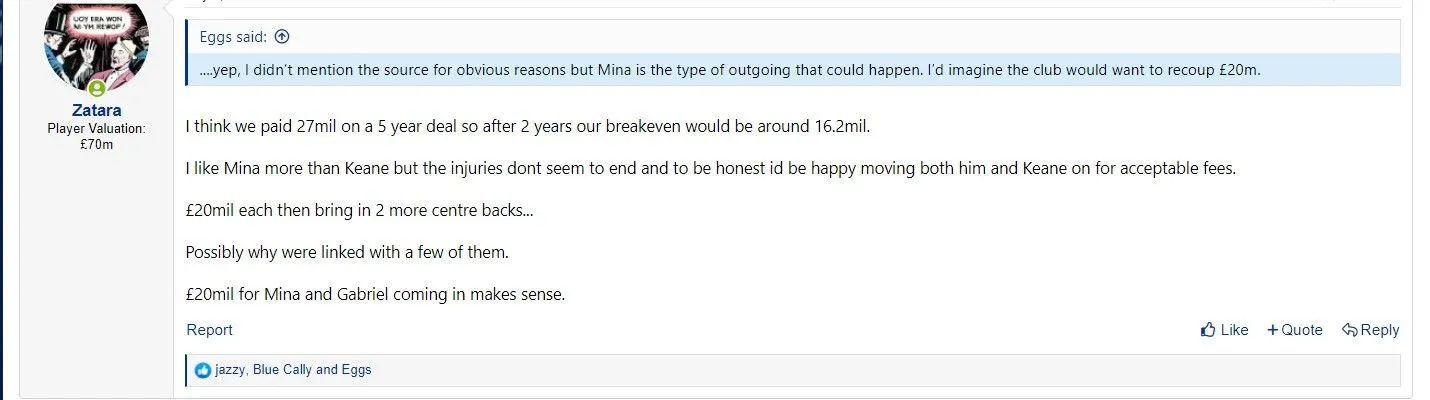Screen dimensions: 1430x400
Task: Click the paragraph 'I like Mina more than Keane'
Action: [x=710, y=168]
